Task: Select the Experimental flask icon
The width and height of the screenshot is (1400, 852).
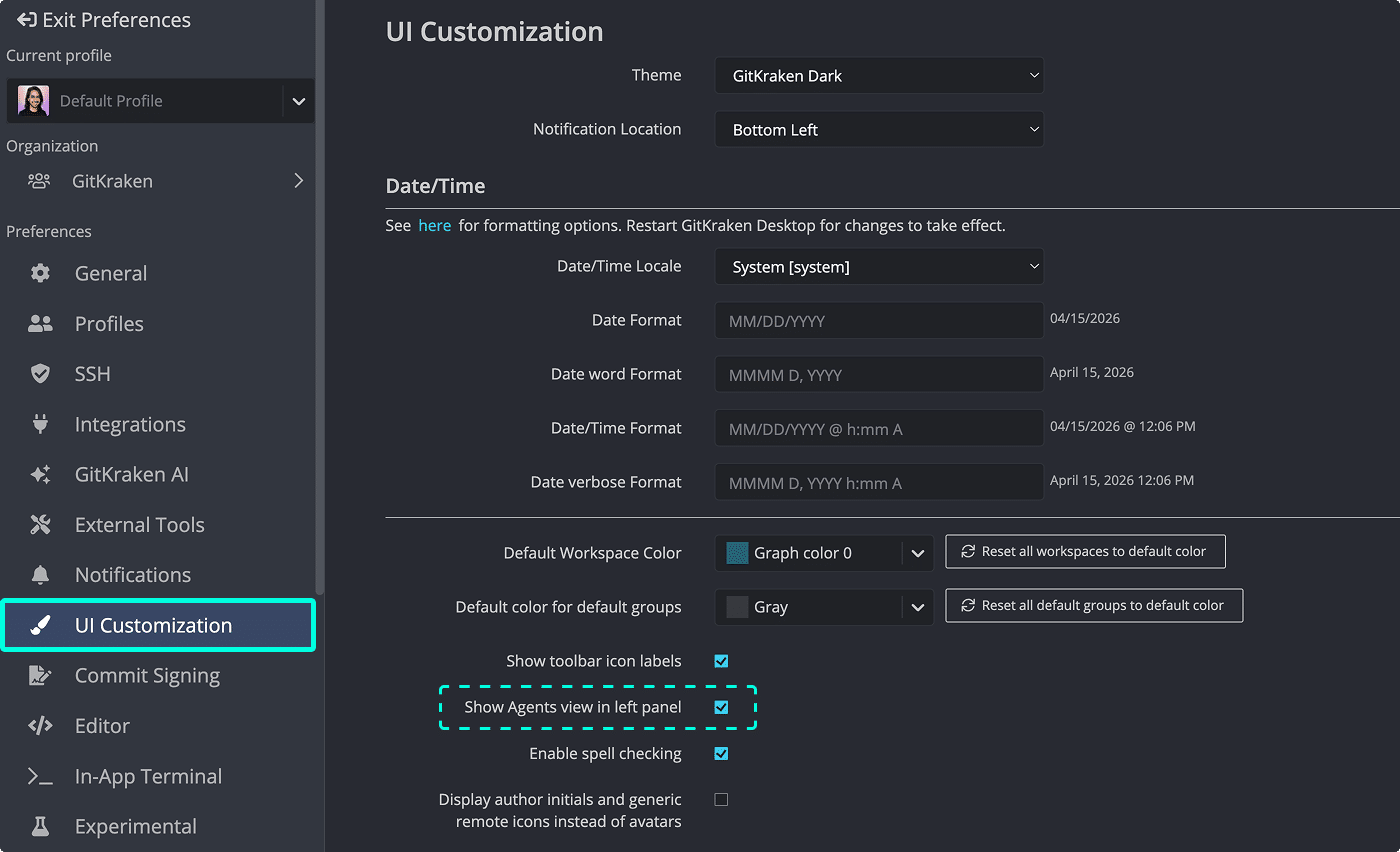Action: coord(40,826)
